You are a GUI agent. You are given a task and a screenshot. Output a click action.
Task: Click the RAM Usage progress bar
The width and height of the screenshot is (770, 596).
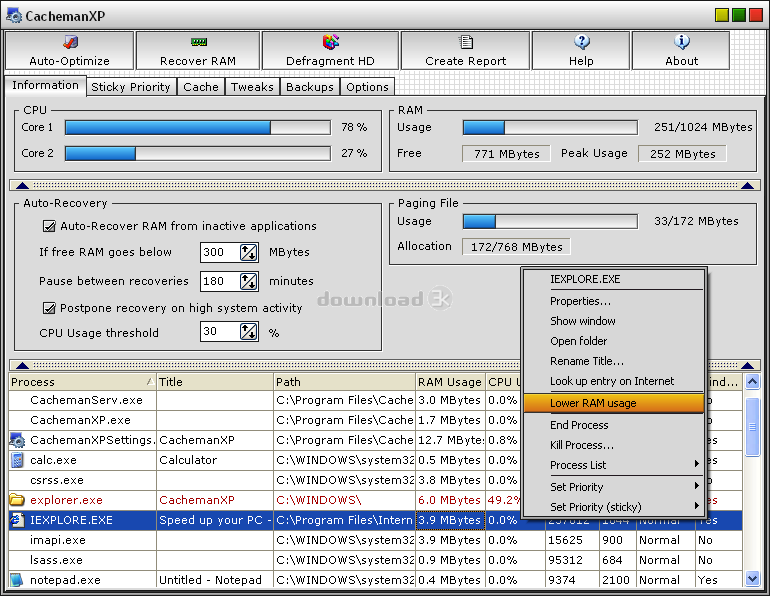(550, 128)
